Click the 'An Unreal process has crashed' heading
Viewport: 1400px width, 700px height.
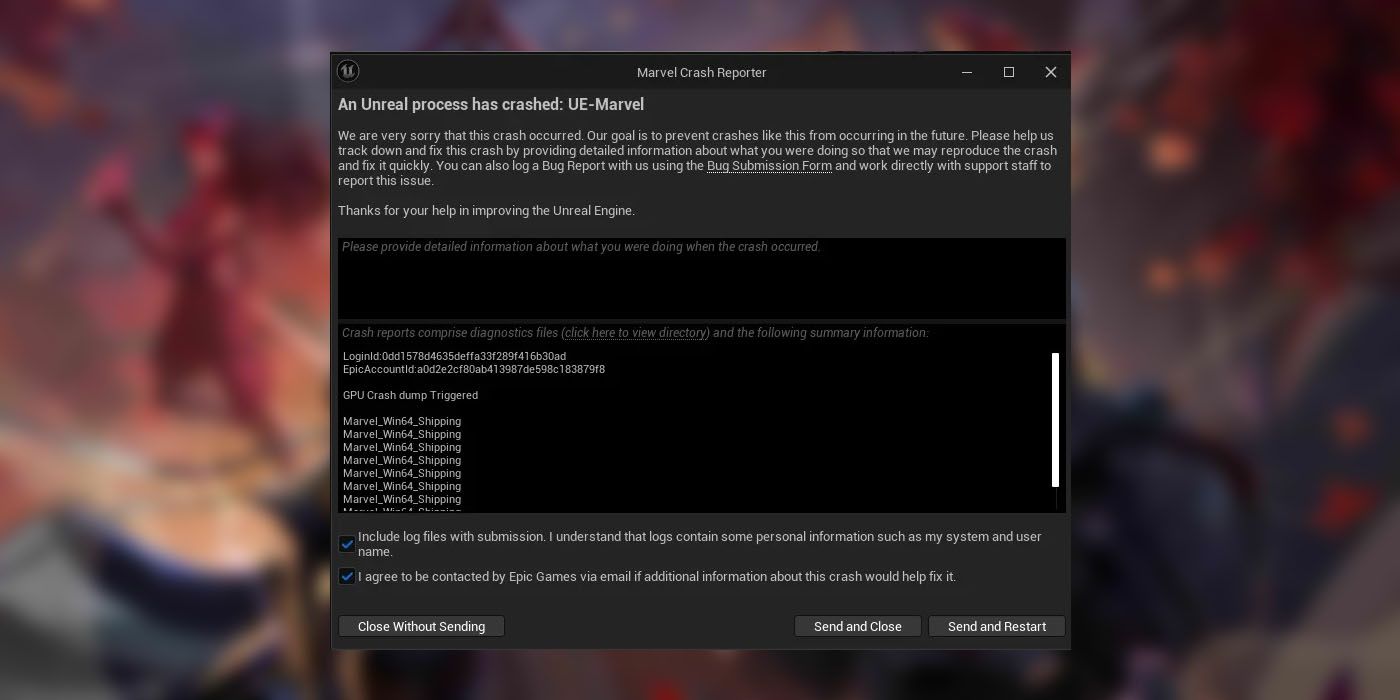(490, 105)
